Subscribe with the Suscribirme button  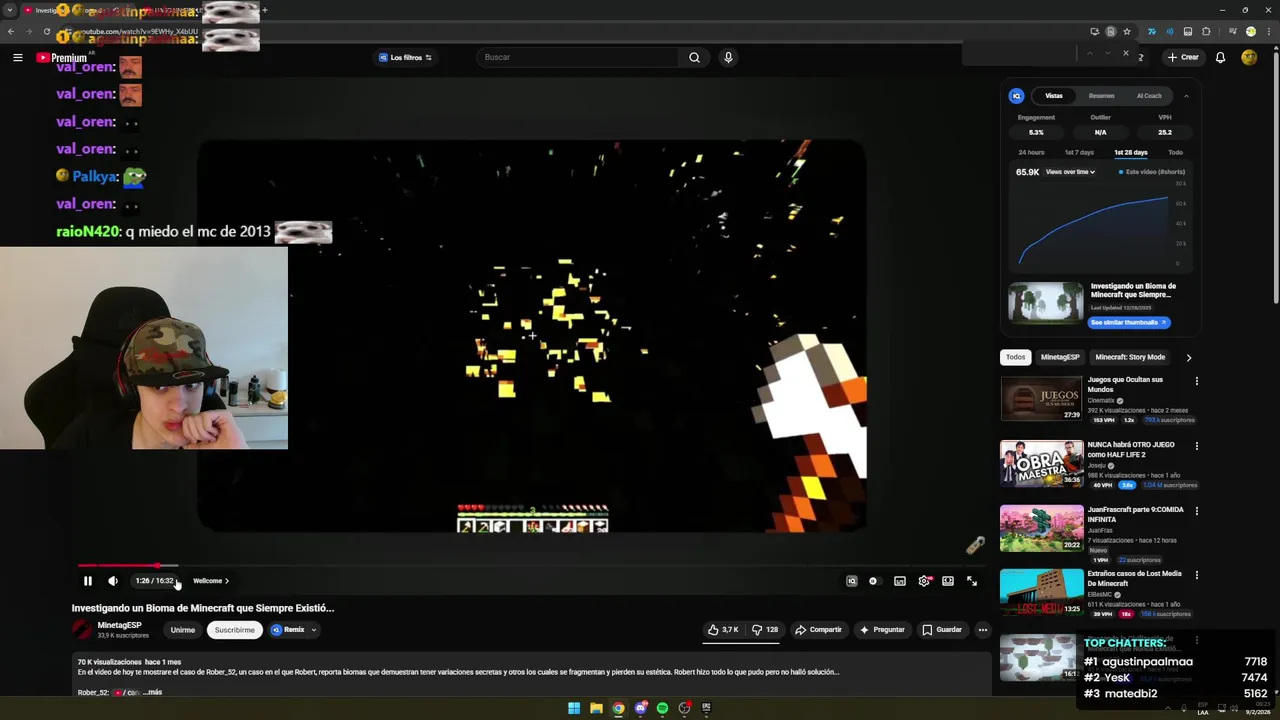pyautogui.click(x=235, y=630)
